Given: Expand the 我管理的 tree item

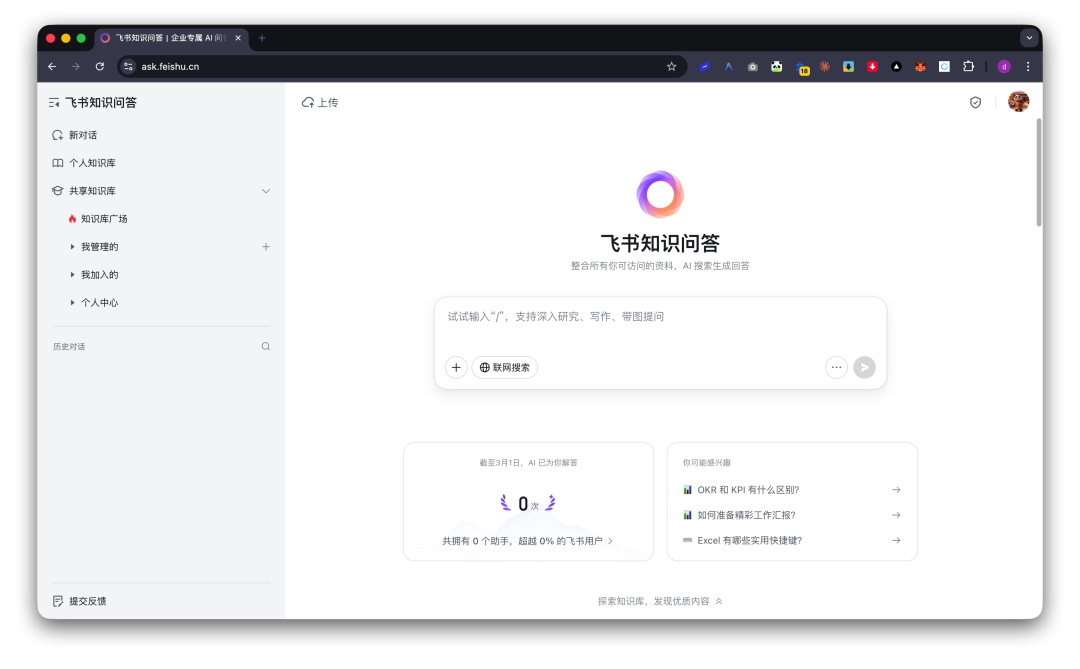Looking at the screenshot, I should 71,246.
